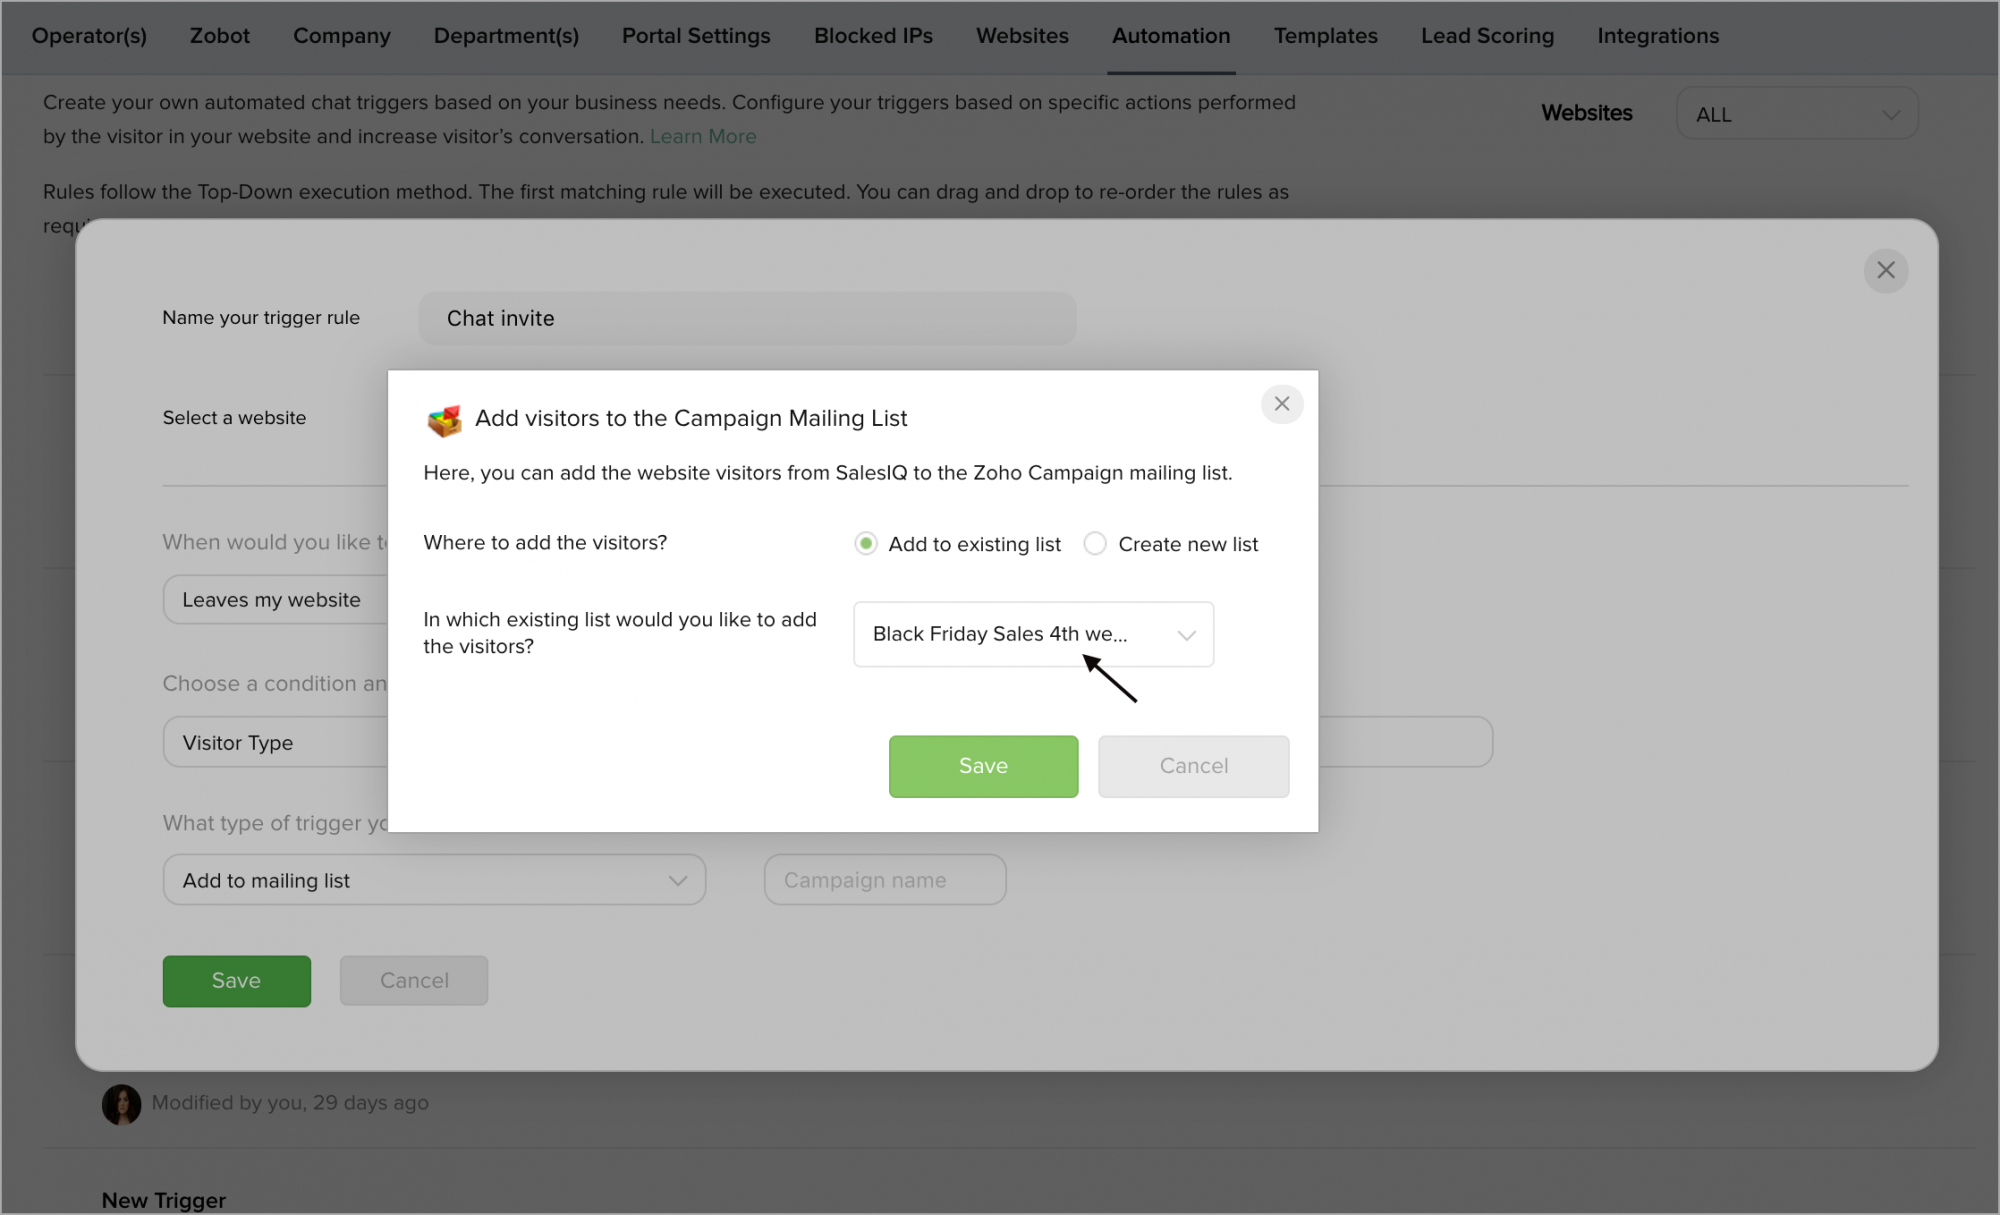Viewport: 2000px width, 1215px height.
Task: Select Add to existing list option
Action: (866, 543)
